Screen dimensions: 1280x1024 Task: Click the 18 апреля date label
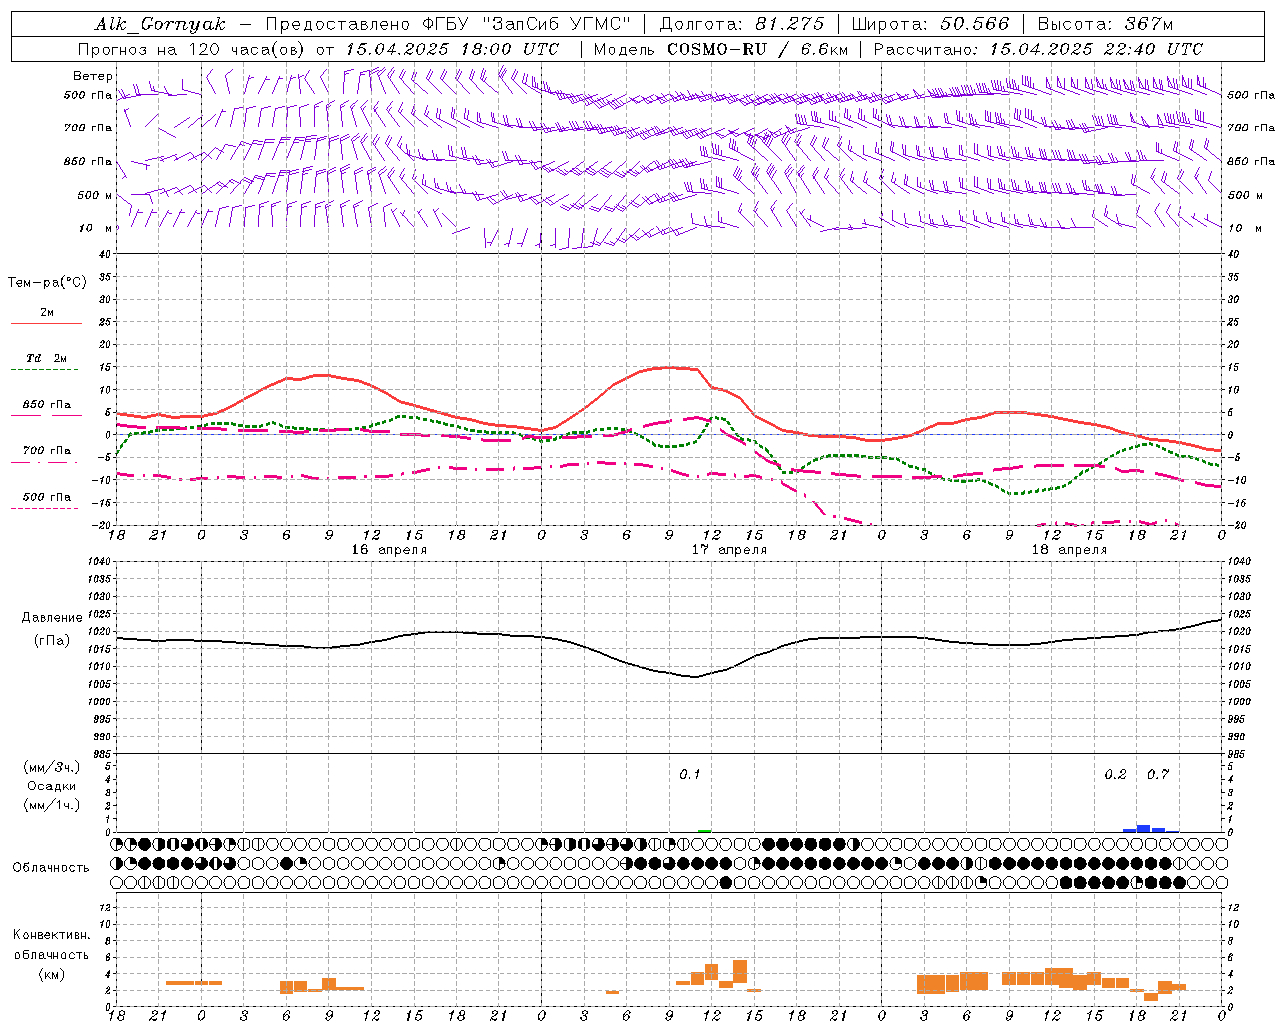1070,550
